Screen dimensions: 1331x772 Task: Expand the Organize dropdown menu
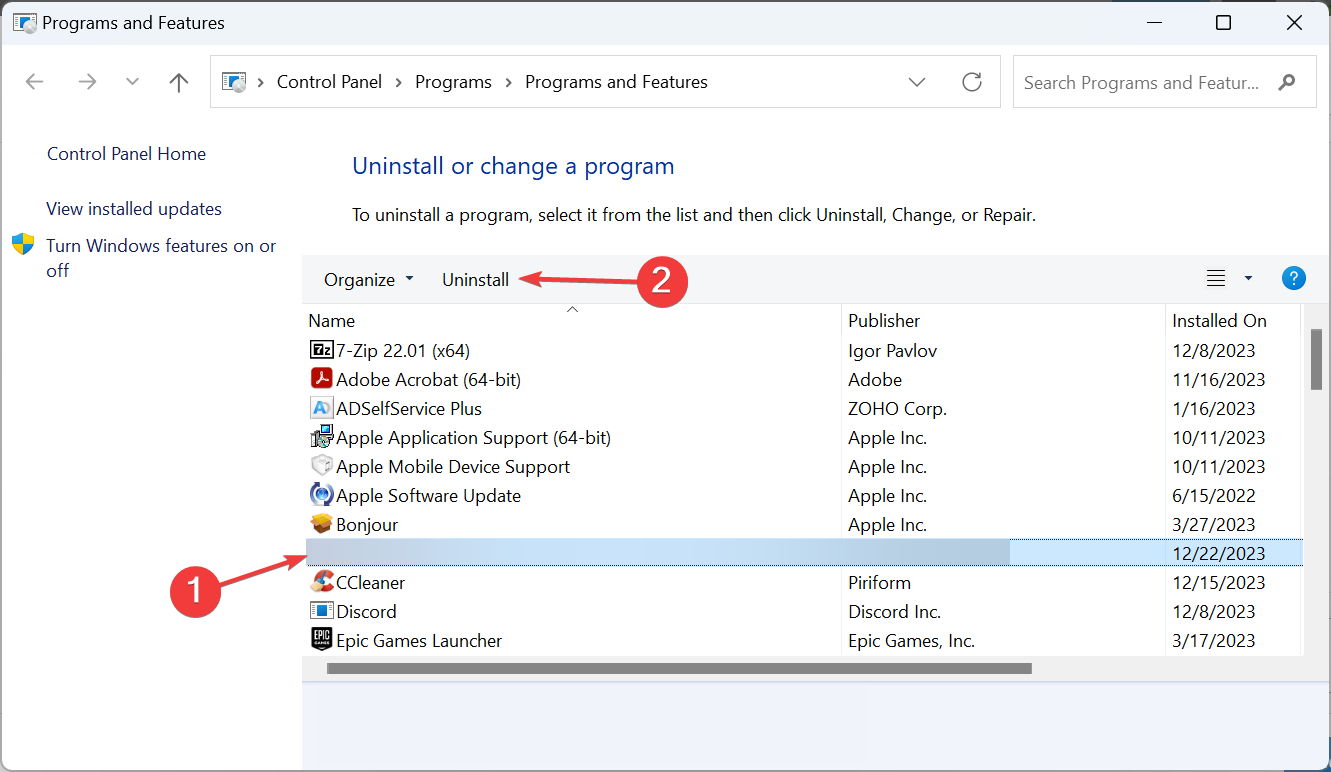click(x=368, y=280)
